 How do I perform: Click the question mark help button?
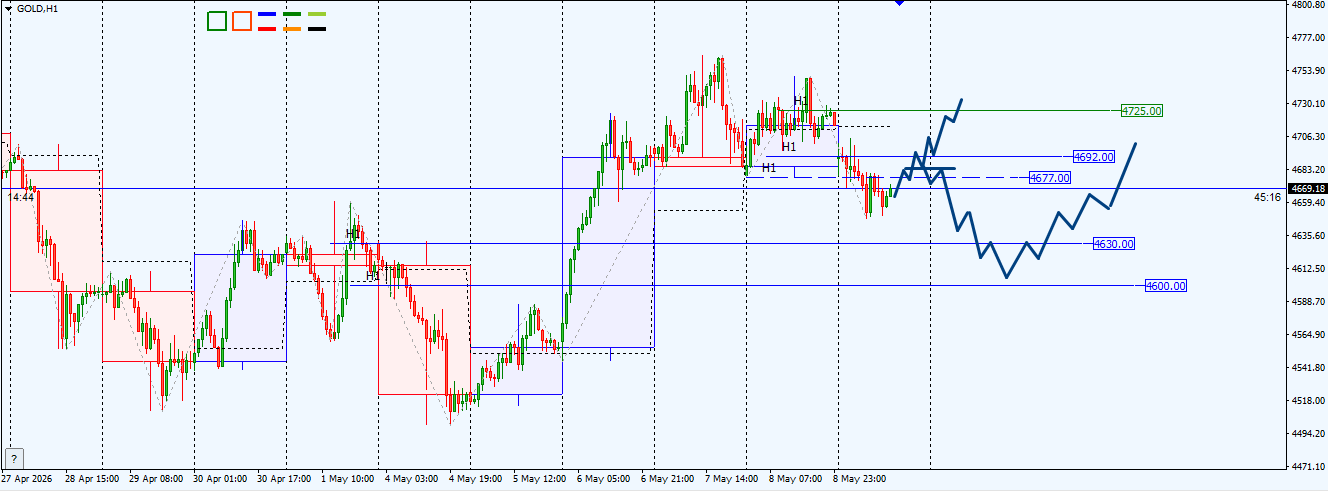point(14,457)
